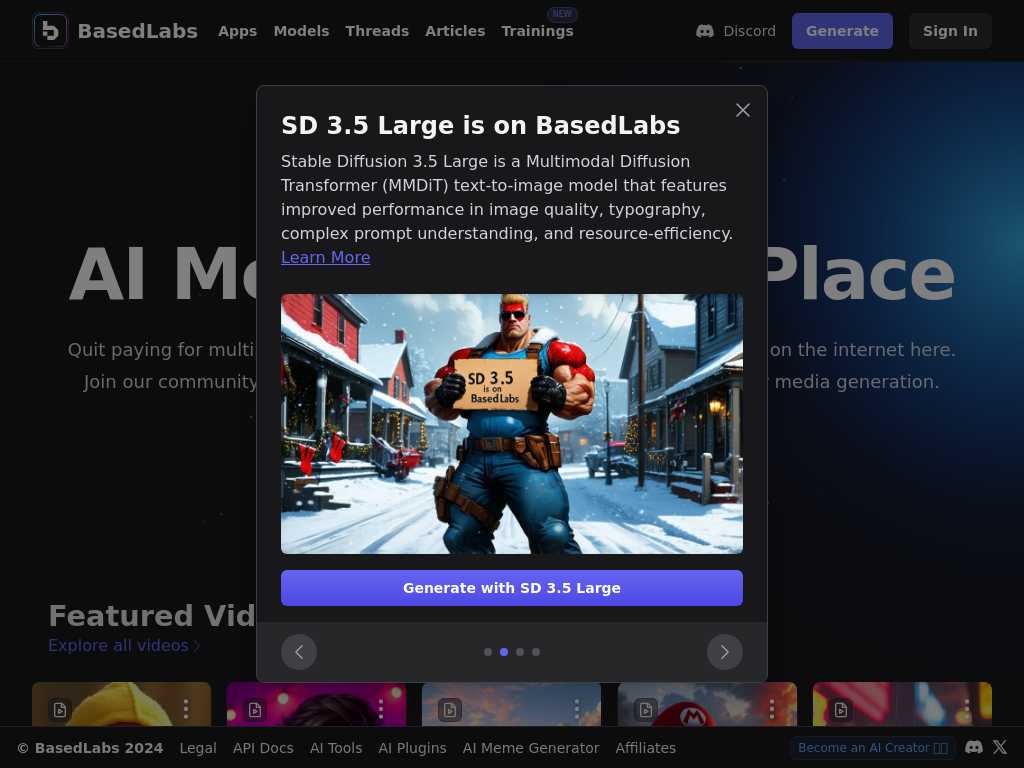The width and height of the screenshot is (1024, 768).
Task: Open options menu on neon red card
Action: [967, 709]
